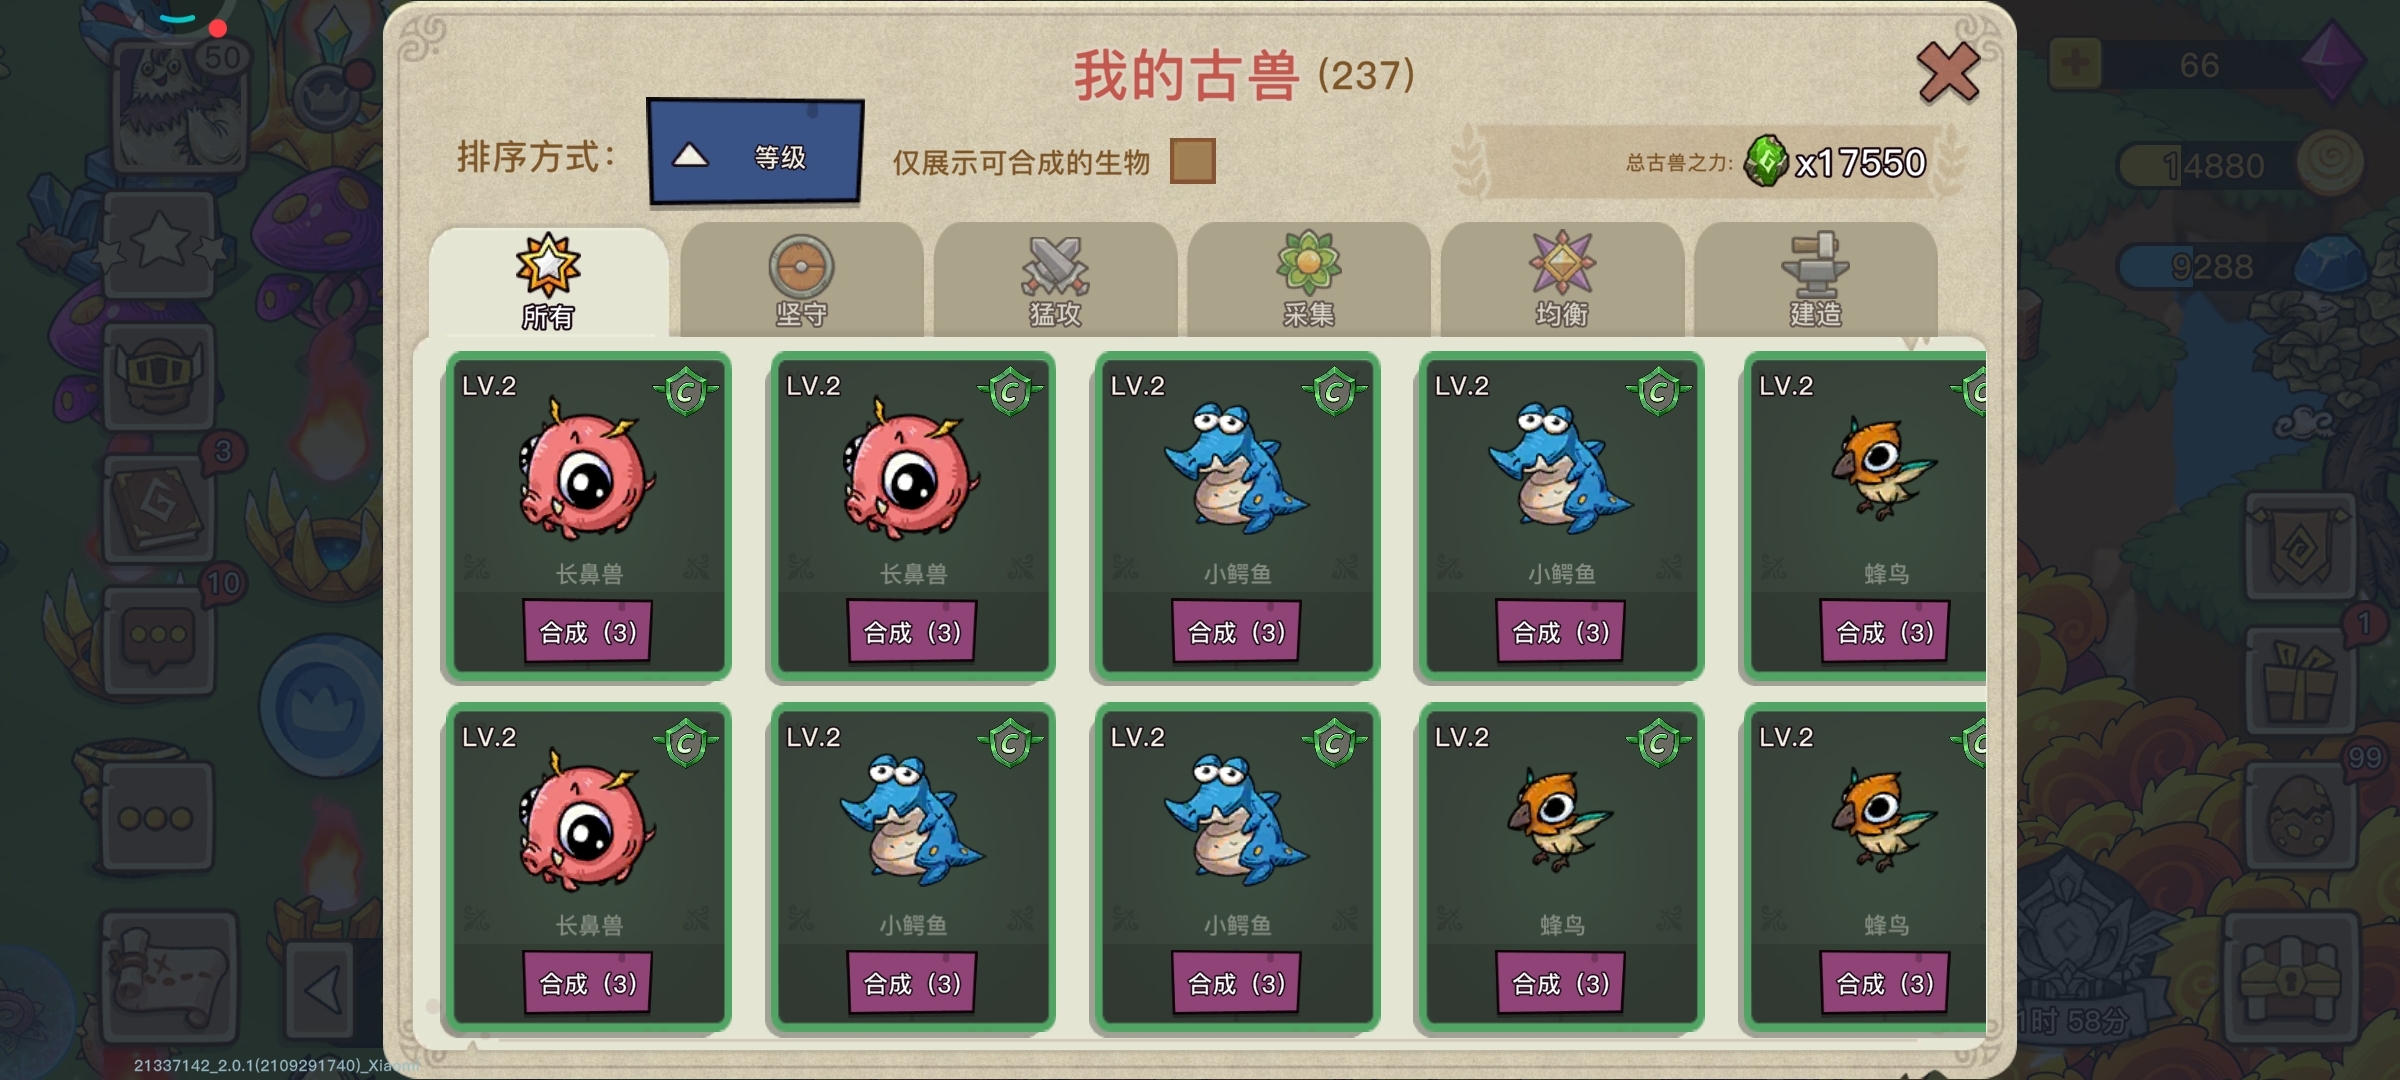Switch to the 坚守 shield tab
The height and width of the screenshot is (1080, 2400).
(801, 281)
